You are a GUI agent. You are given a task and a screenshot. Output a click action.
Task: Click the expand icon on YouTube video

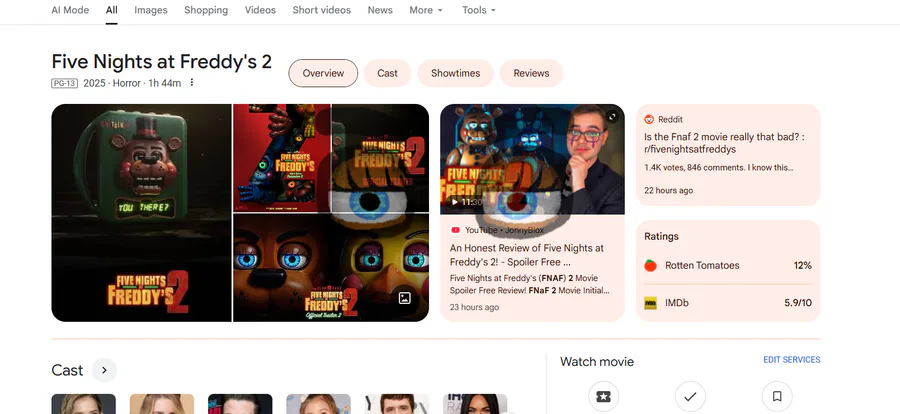point(612,117)
